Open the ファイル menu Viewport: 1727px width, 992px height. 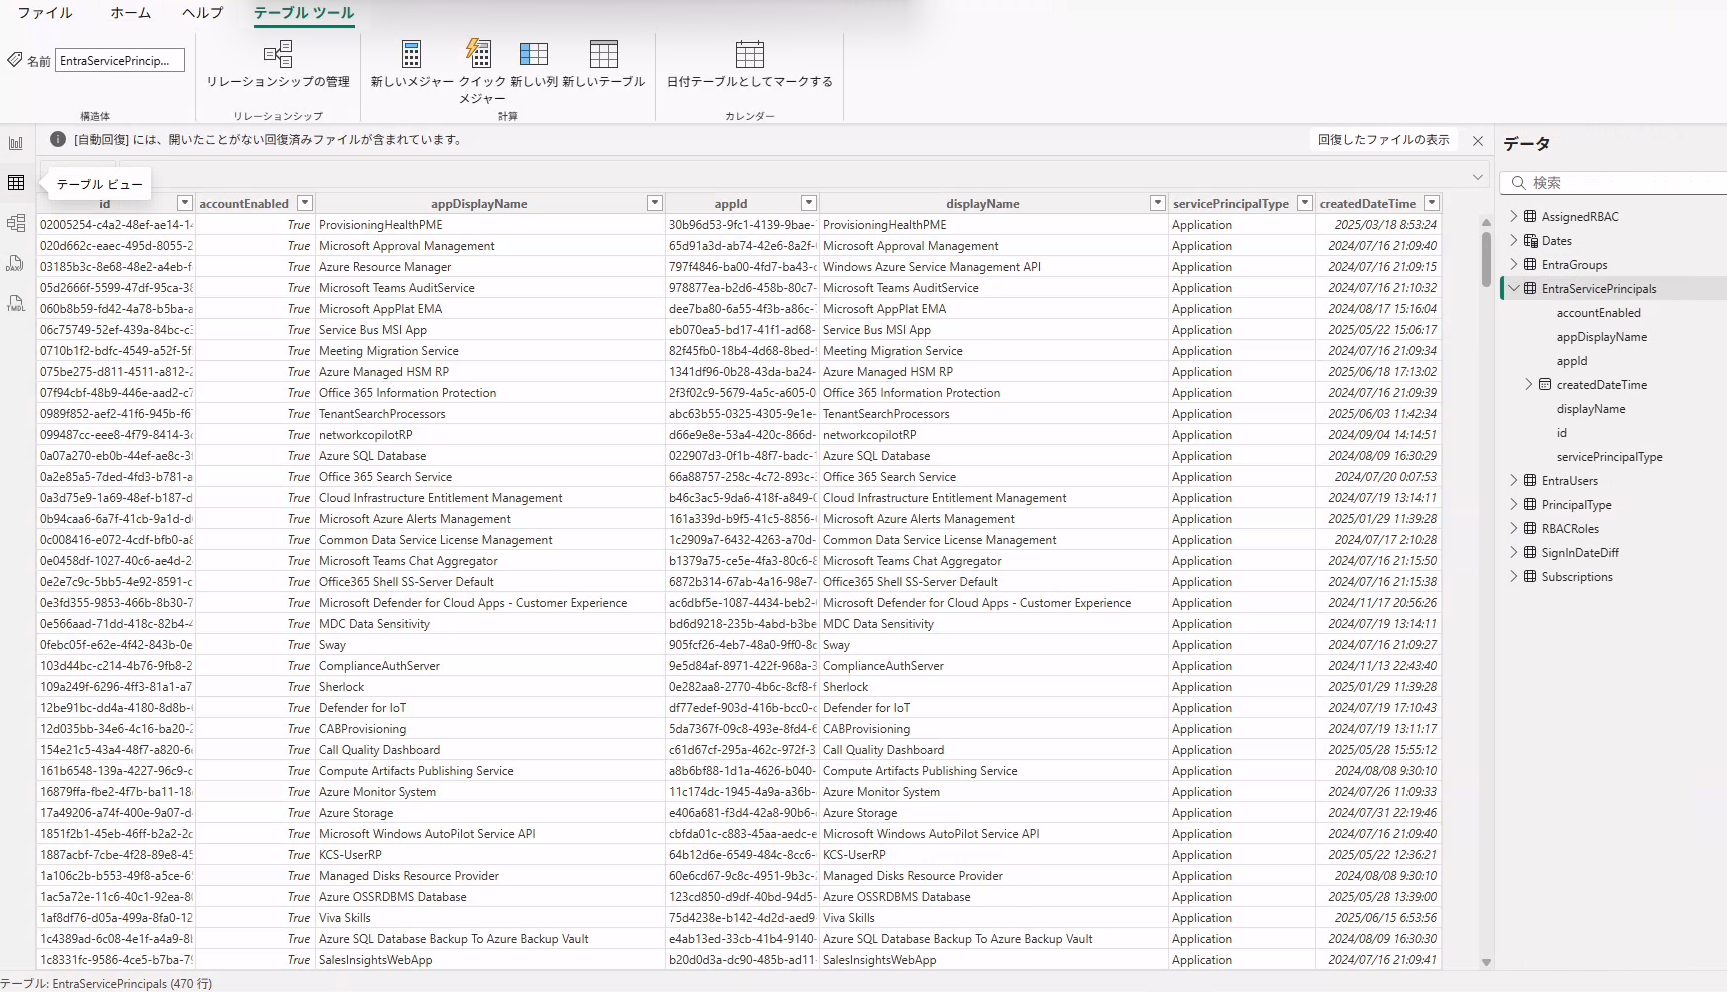click(x=44, y=13)
